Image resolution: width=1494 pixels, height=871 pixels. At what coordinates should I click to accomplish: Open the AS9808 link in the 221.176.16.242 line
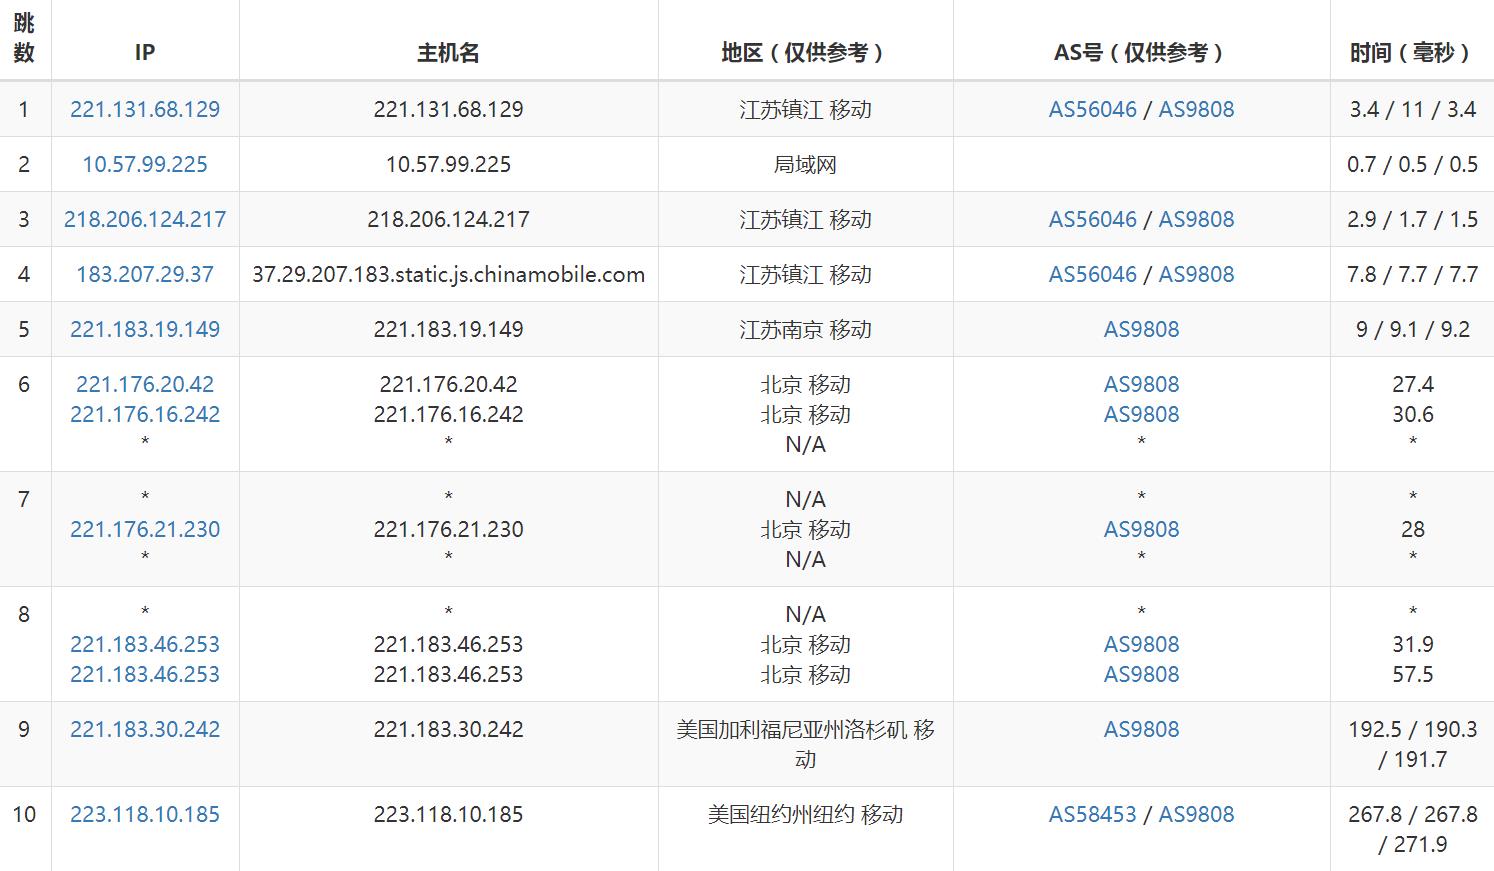(1141, 414)
